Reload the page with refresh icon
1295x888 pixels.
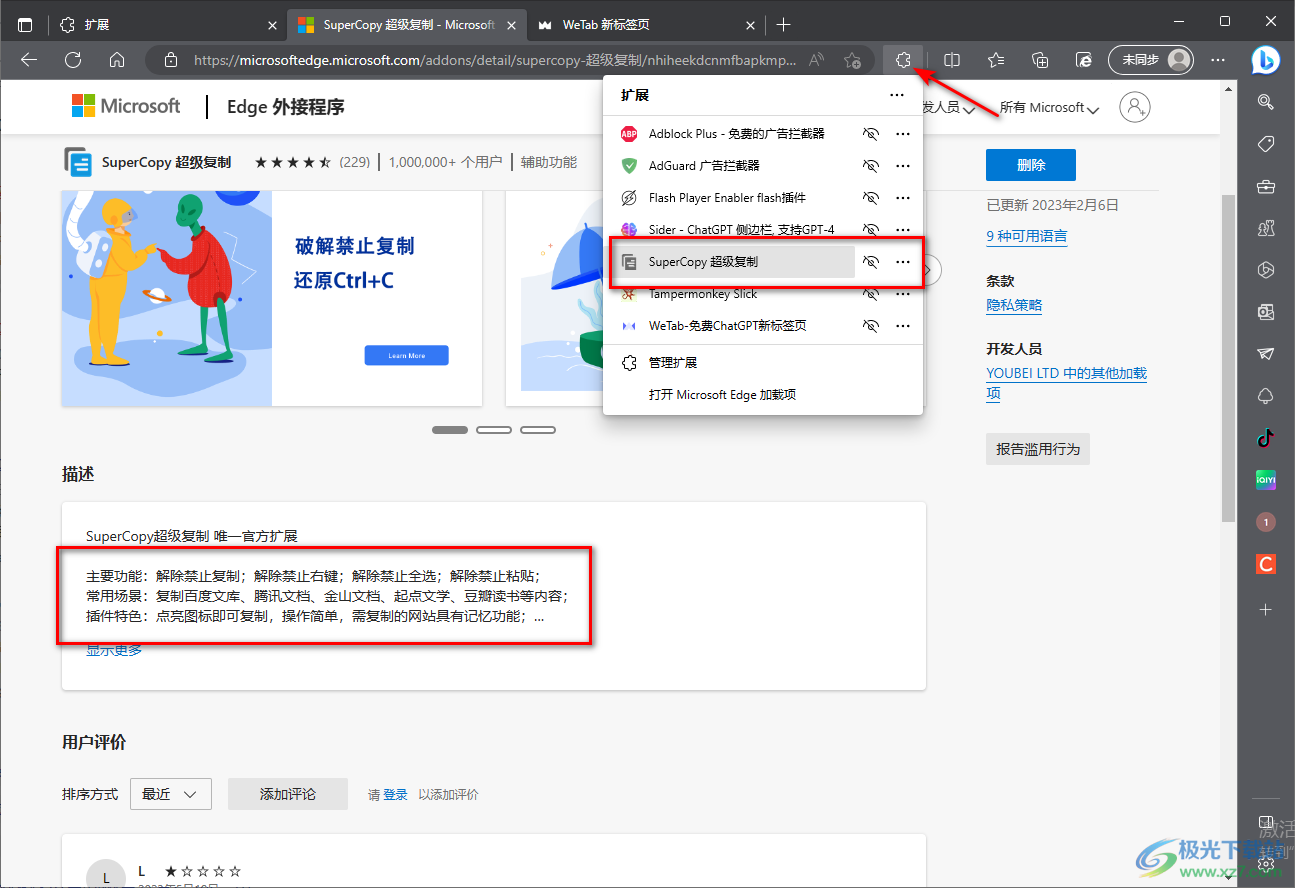[x=73, y=60]
